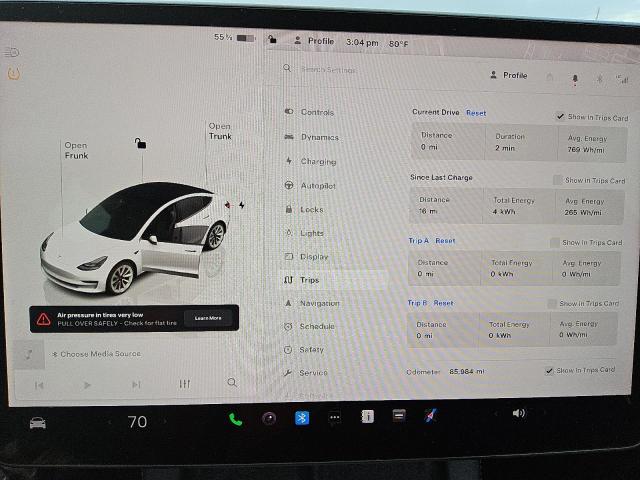
Task: Tap the 70 temperature setting
Action: click(x=137, y=422)
